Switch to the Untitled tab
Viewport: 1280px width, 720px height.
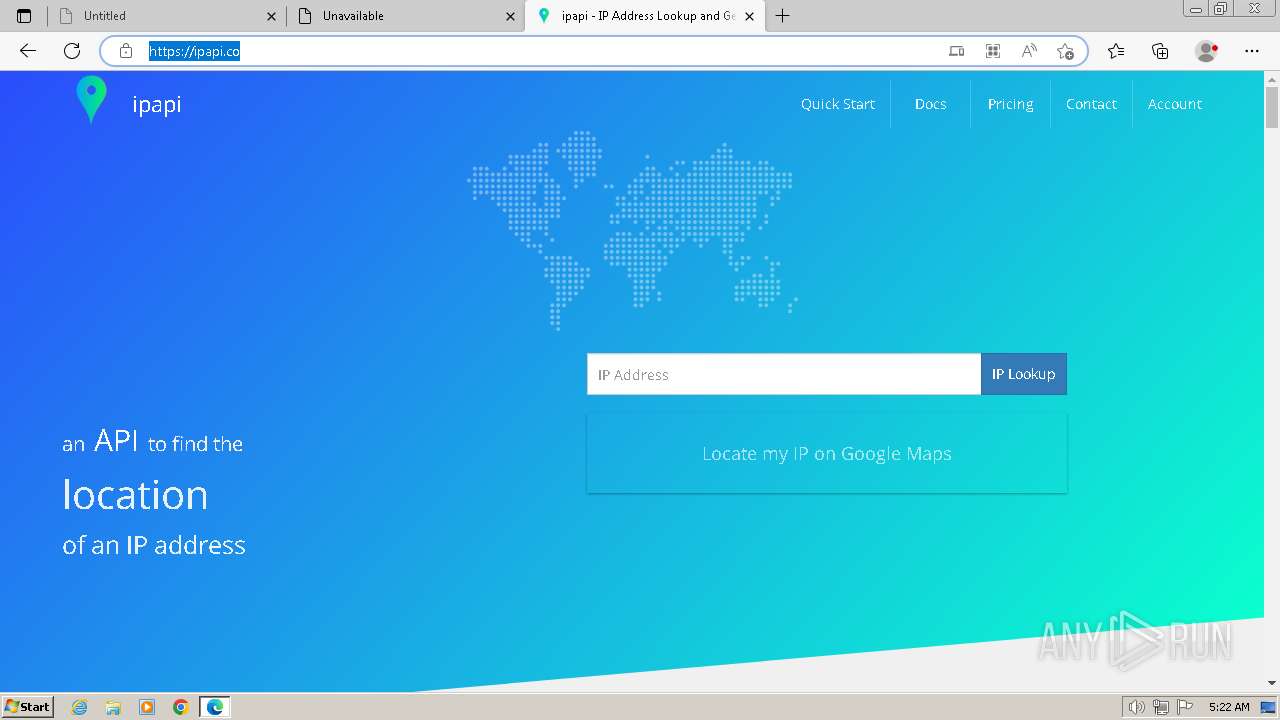tap(165, 16)
